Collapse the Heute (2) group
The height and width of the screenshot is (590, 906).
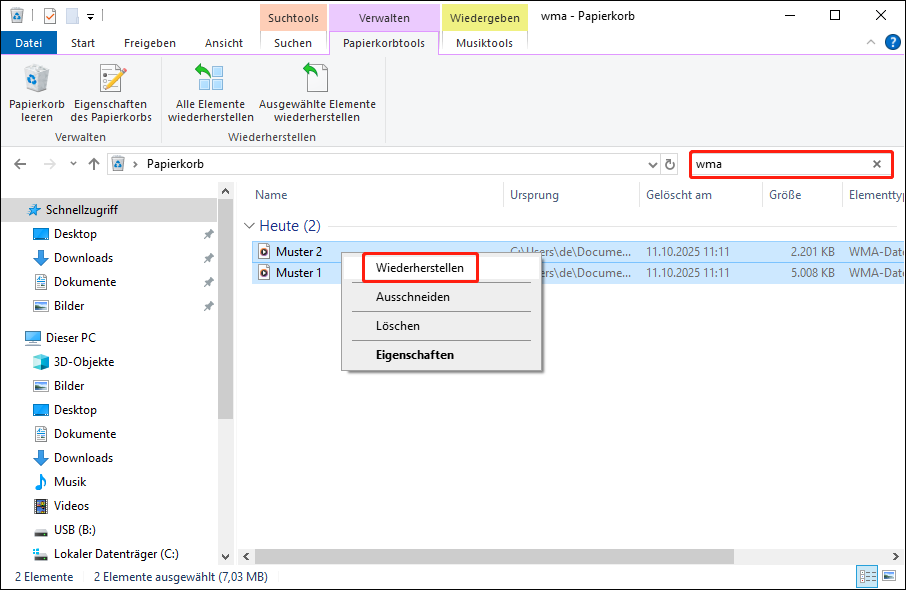(x=249, y=225)
